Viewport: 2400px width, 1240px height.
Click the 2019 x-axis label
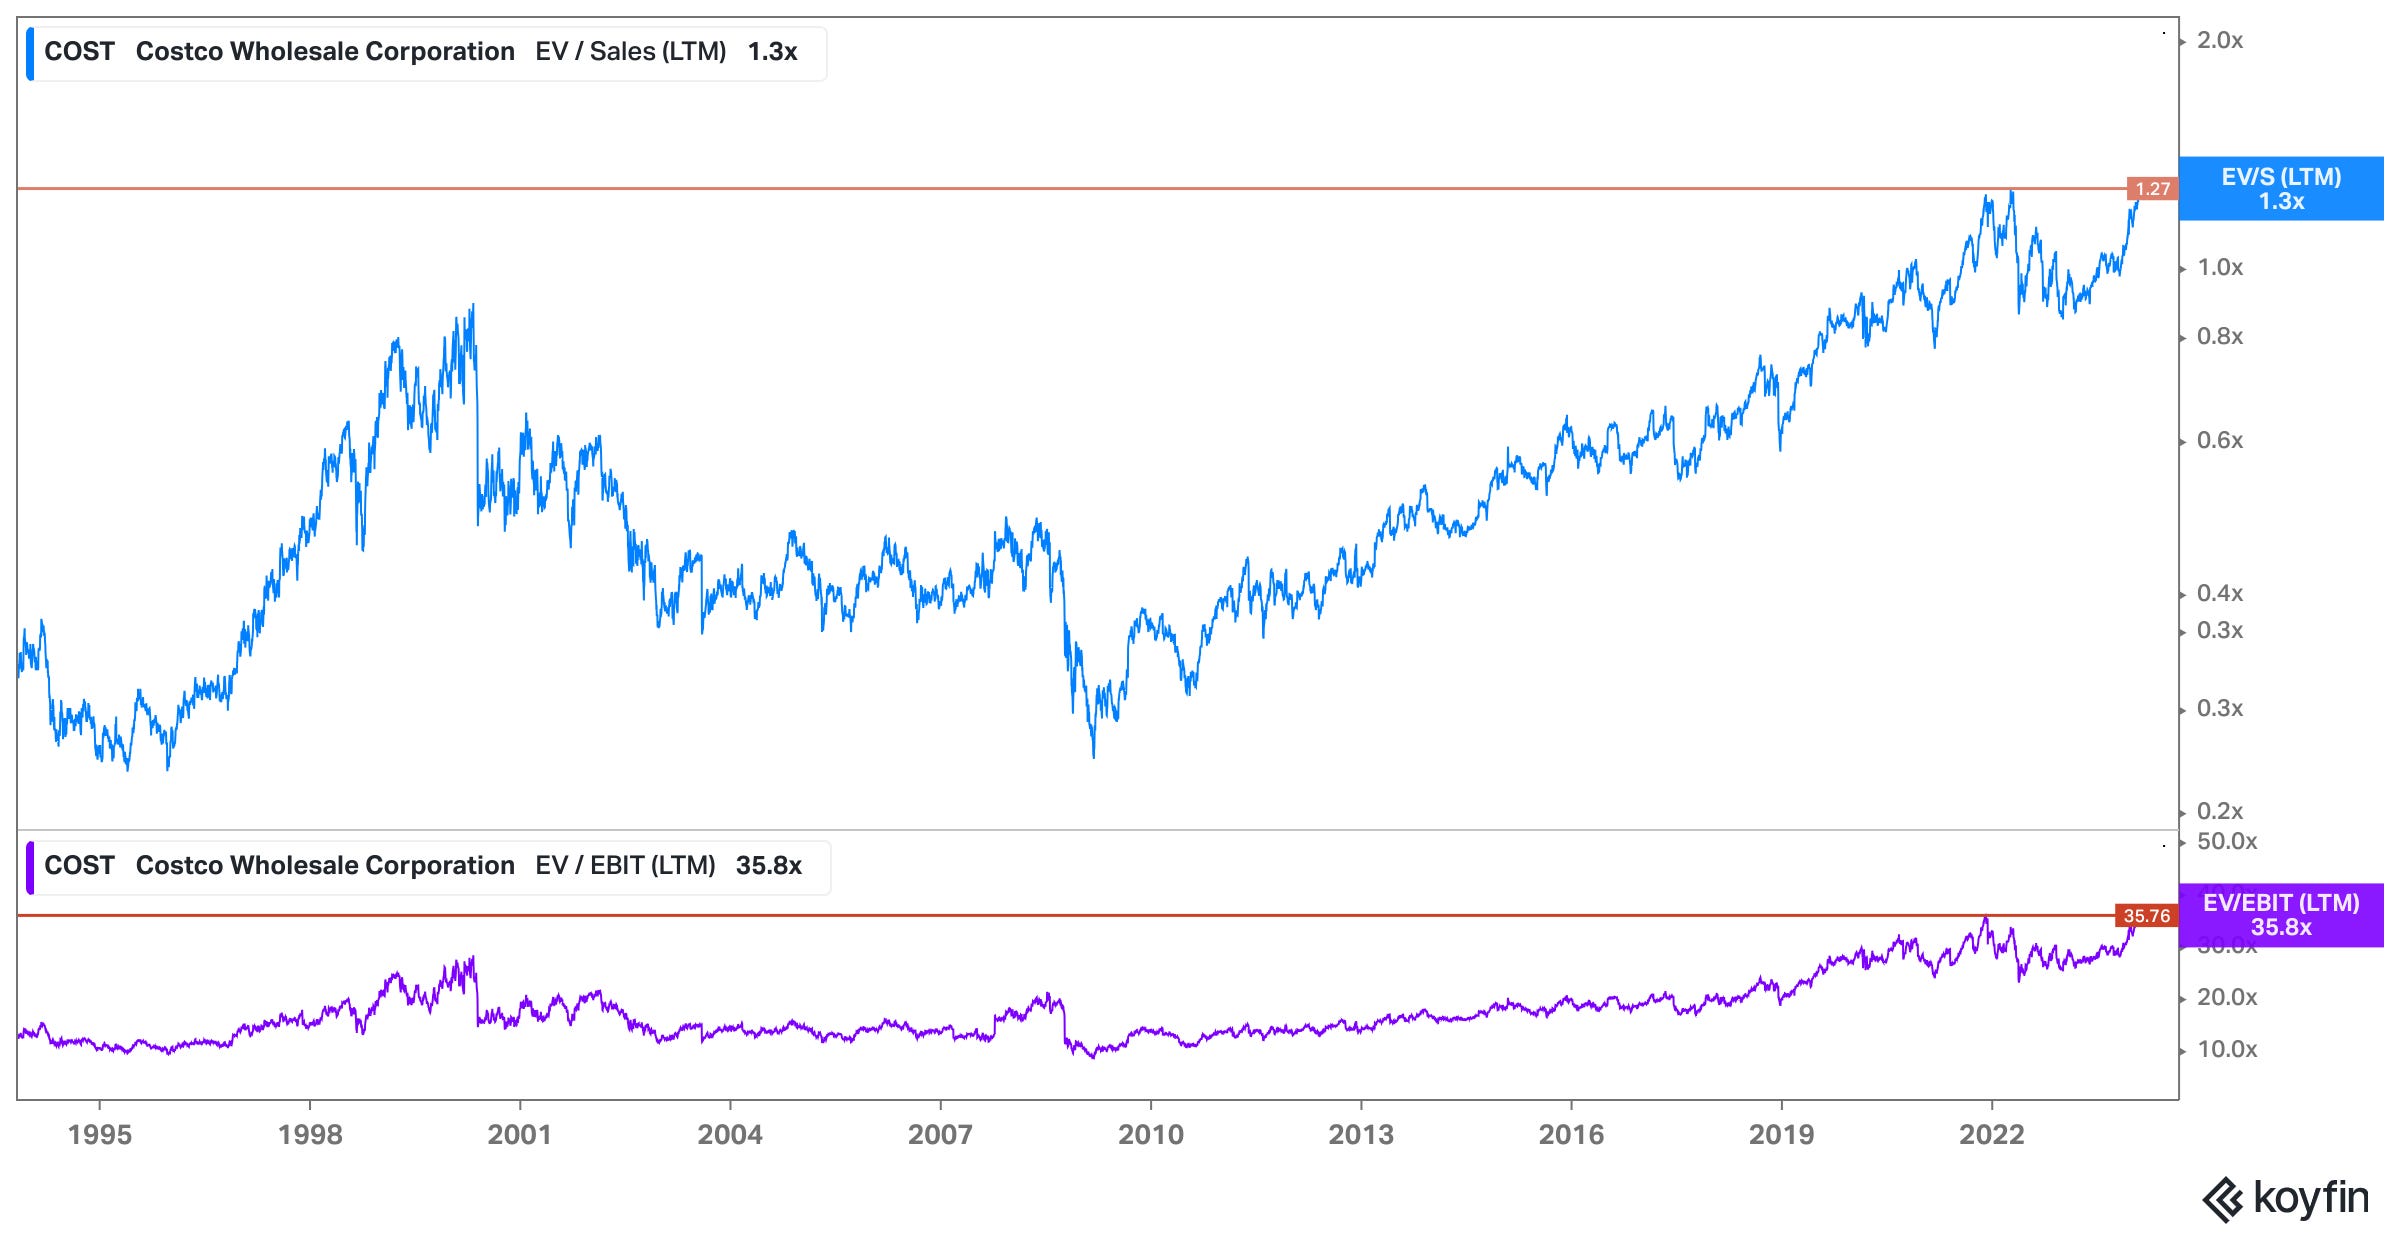tap(1781, 1135)
